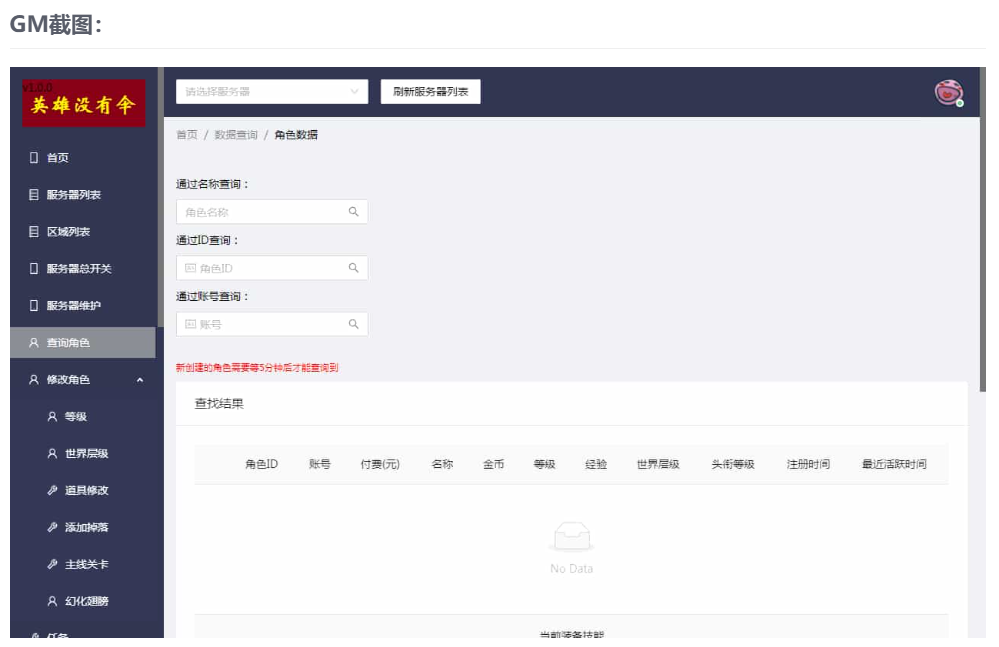Click the search icon in 账号 field
The height and width of the screenshot is (647, 999).
coord(354,324)
